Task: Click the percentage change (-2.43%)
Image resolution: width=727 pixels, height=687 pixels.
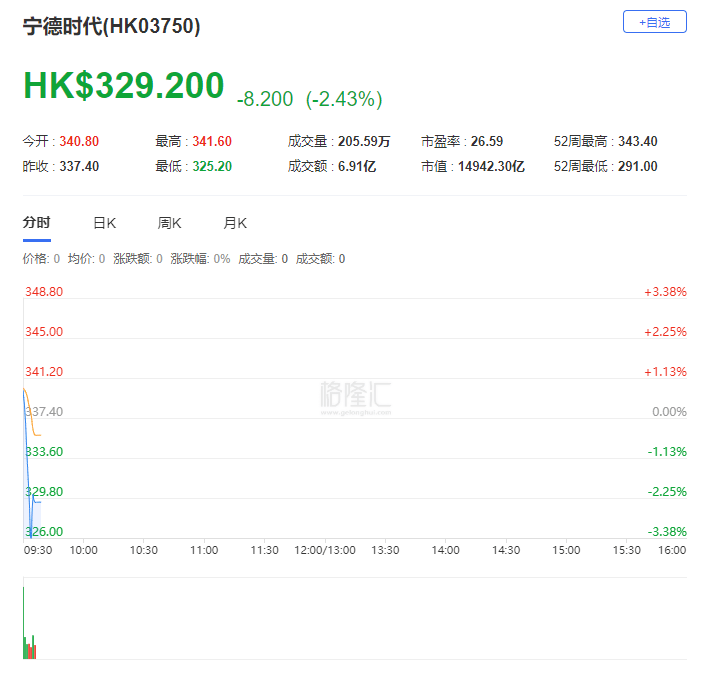Action: 344,99
